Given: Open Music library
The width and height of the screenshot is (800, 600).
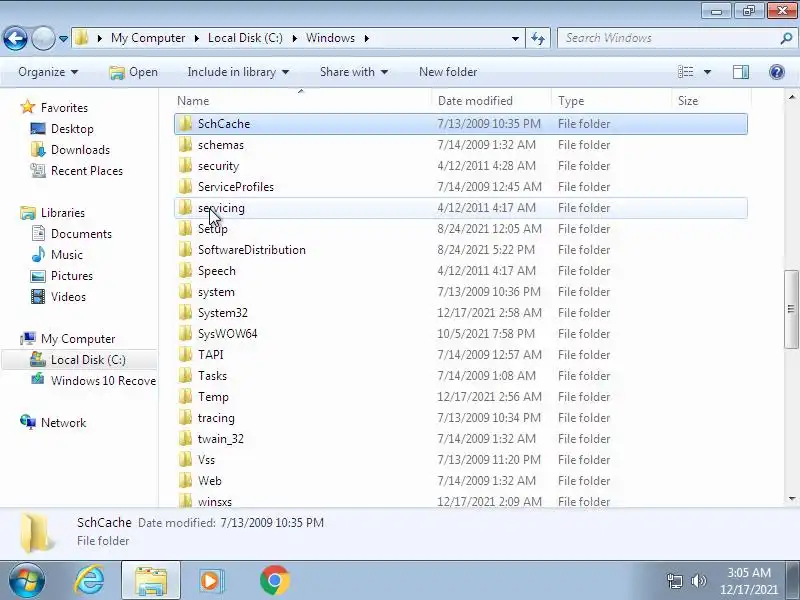Looking at the screenshot, I should coord(66,254).
